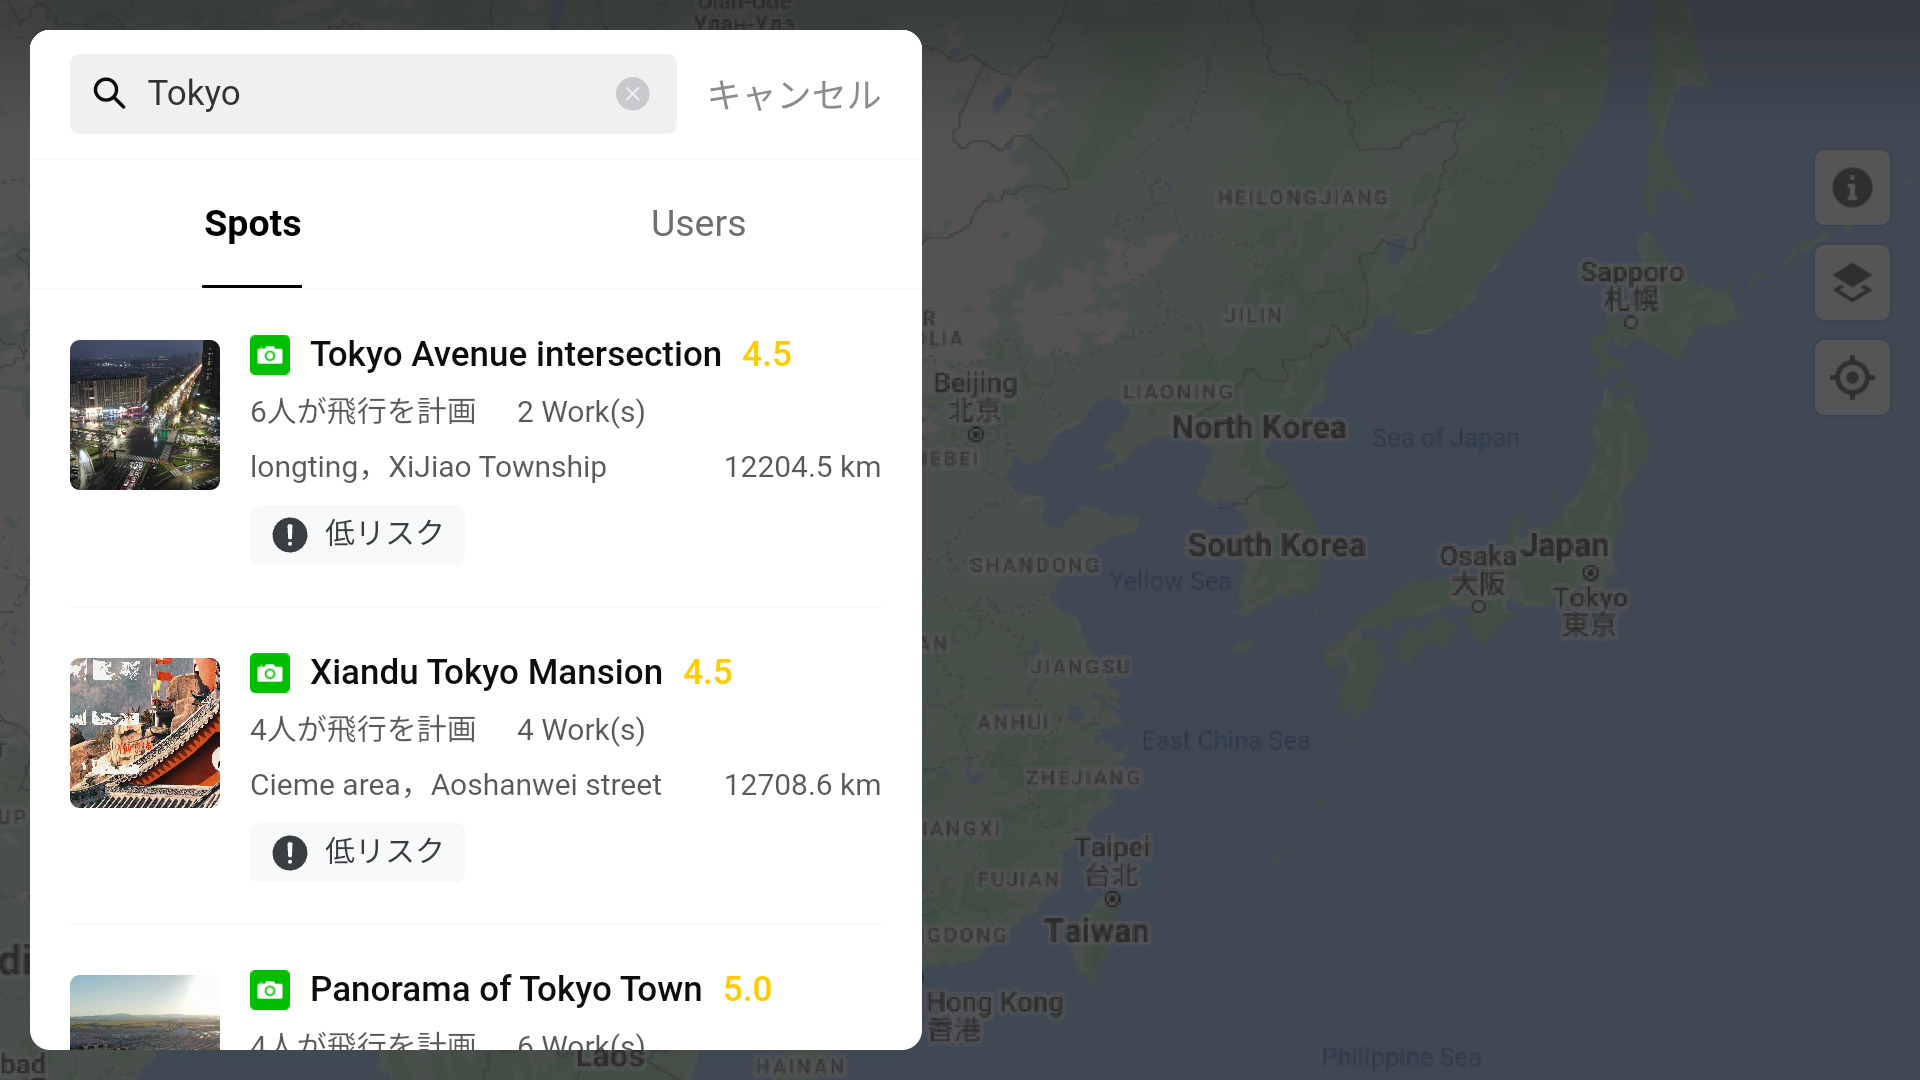Viewport: 1920px width, 1080px height.
Task: Click '4 Work(s)' text
Action: (581, 729)
